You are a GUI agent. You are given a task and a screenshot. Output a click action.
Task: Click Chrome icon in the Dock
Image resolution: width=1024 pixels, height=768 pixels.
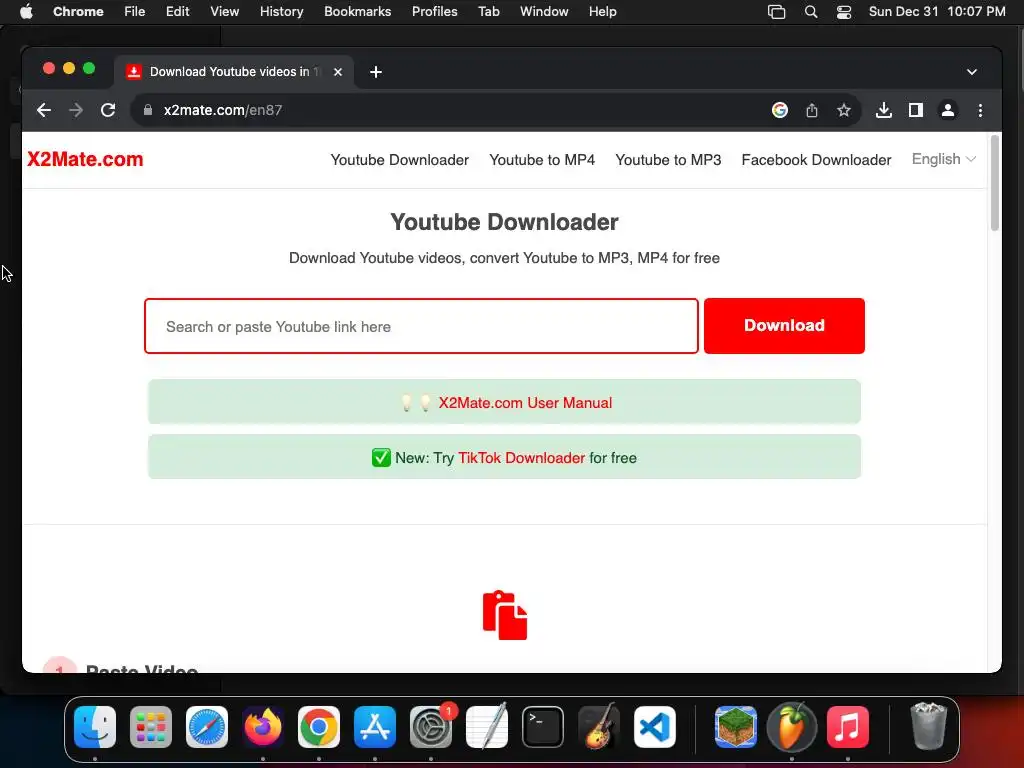coord(319,727)
